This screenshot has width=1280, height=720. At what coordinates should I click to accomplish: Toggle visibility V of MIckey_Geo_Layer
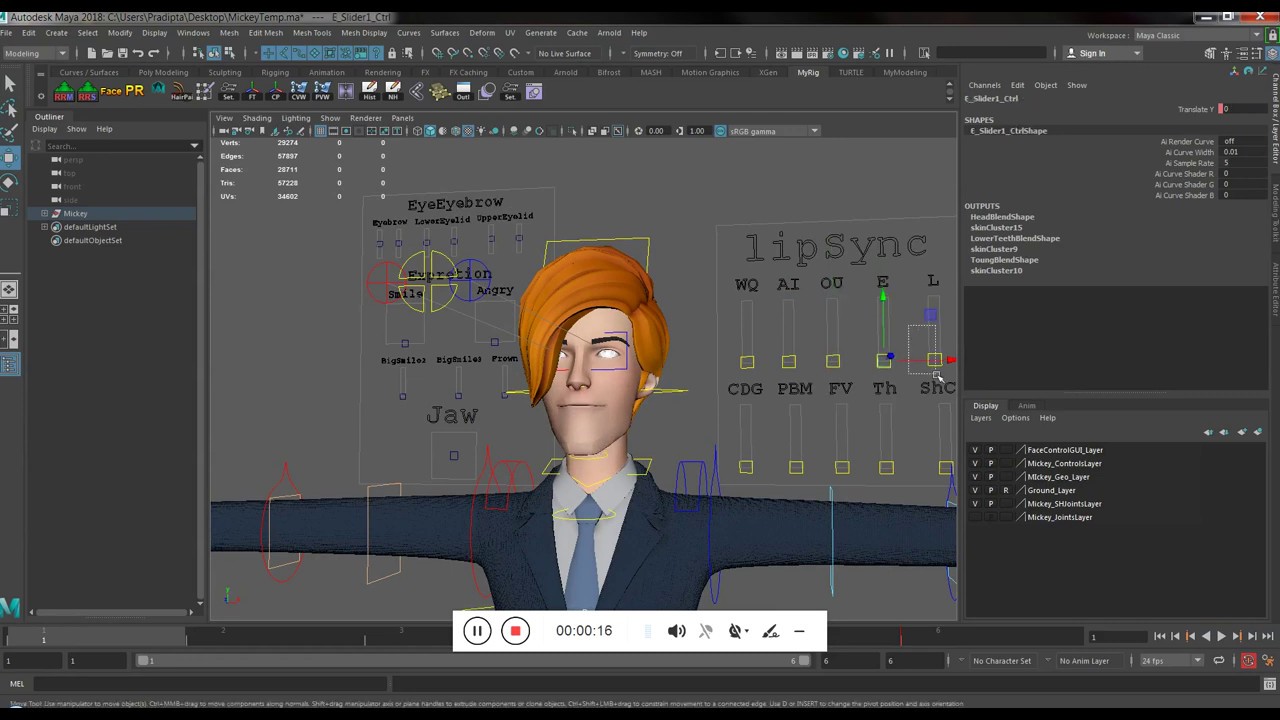coord(975,477)
